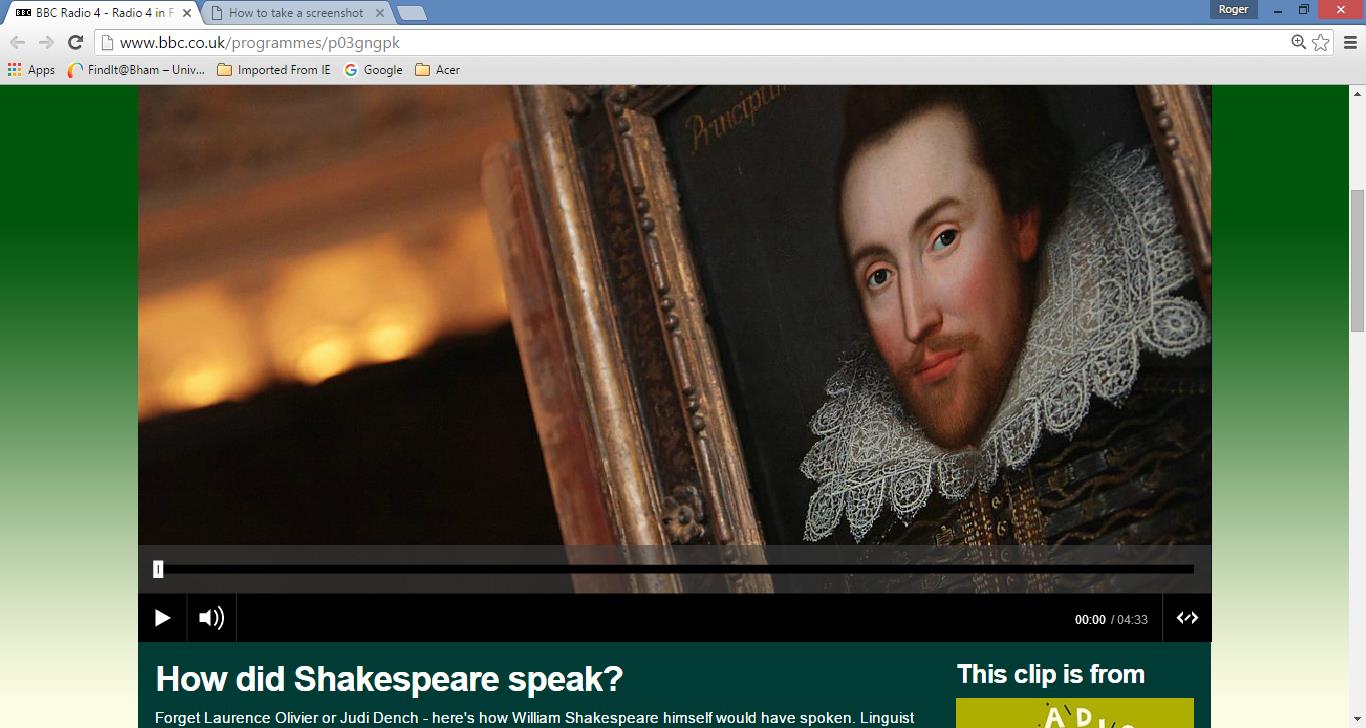Minimize the Chrome window
The image size is (1366, 728).
click(1277, 9)
